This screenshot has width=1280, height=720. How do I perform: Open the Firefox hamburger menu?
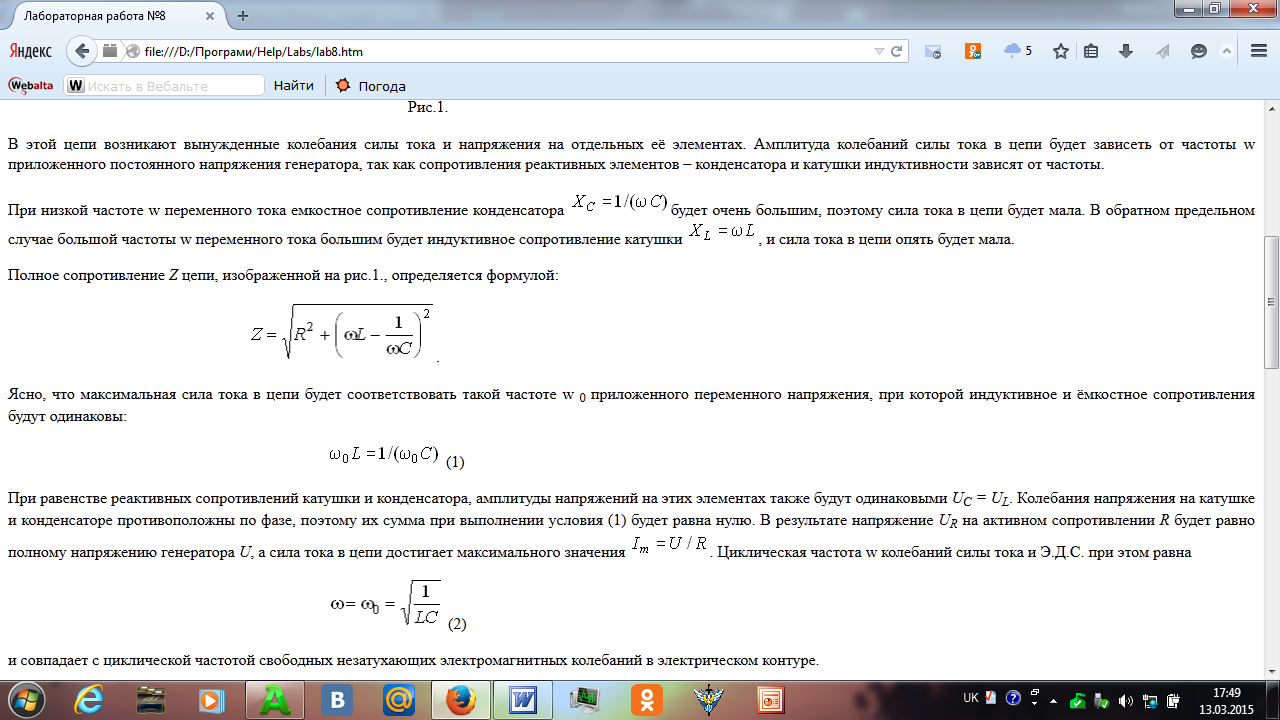pos(1259,51)
